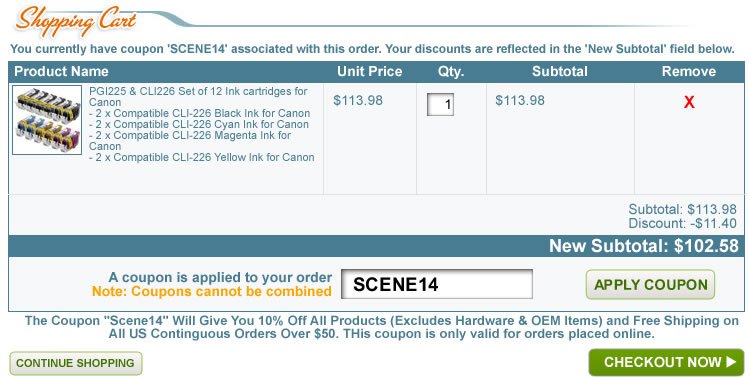
Task: Select the SCENE14 coupon code field
Action: point(437,284)
